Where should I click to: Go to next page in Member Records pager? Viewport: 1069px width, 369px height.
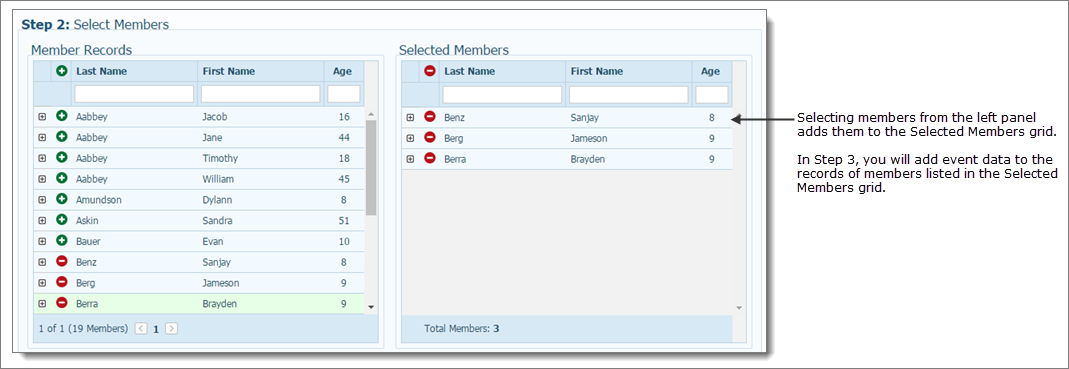pyautogui.click(x=172, y=328)
